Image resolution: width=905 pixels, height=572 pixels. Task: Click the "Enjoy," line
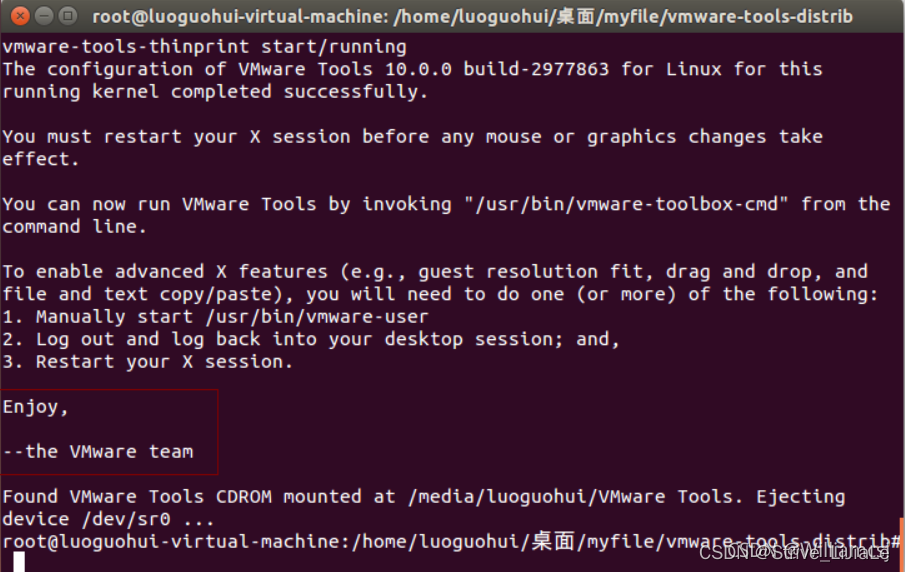(x=36, y=407)
